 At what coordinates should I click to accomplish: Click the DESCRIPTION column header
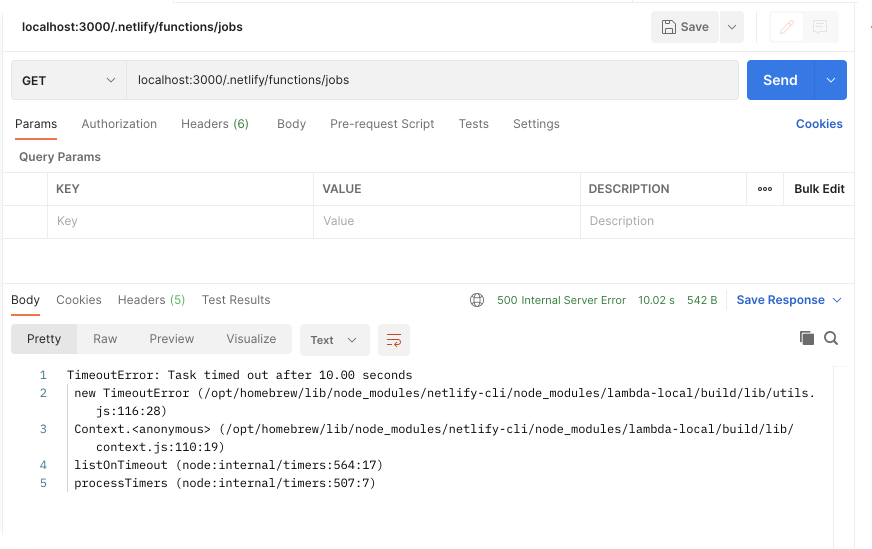[629, 189]
